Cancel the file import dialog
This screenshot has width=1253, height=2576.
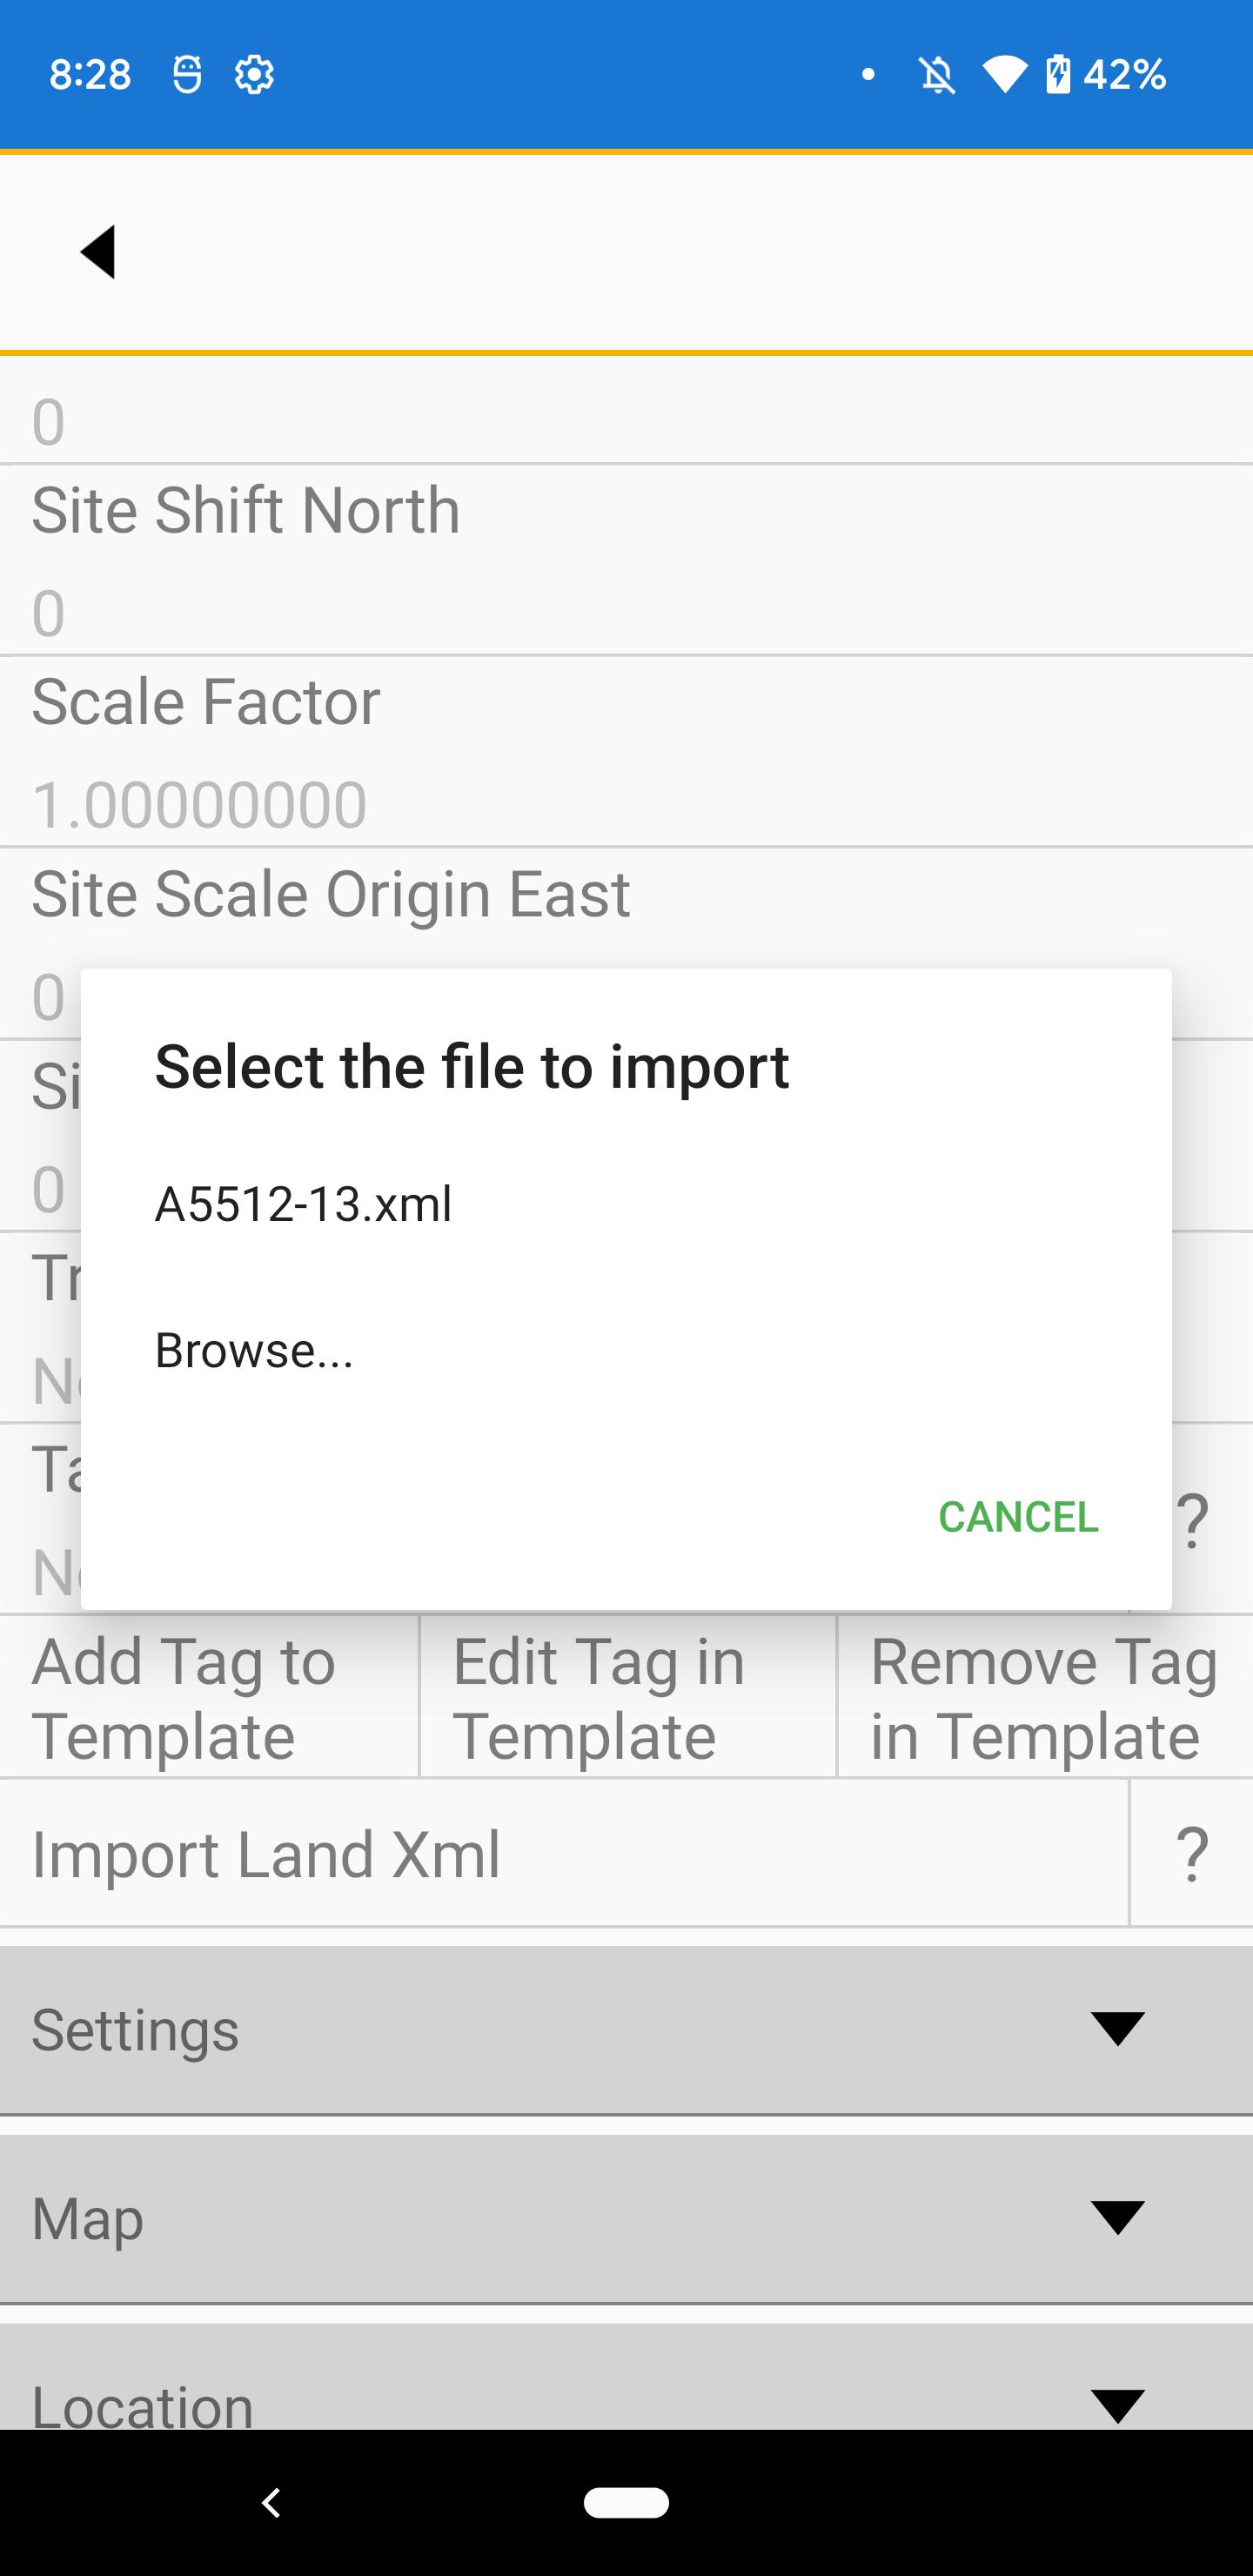click(1018, 1516)
